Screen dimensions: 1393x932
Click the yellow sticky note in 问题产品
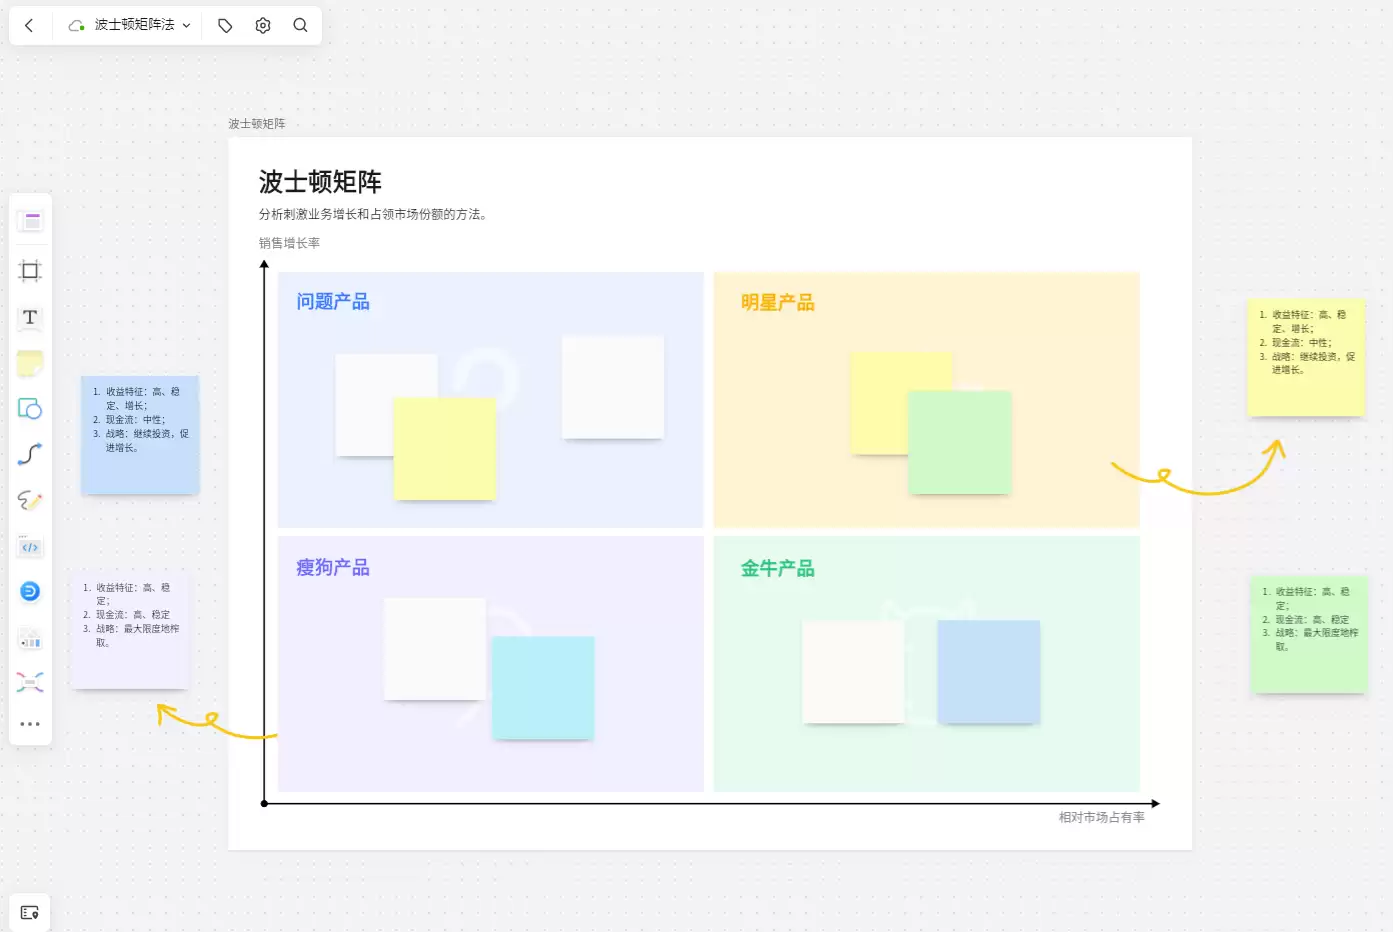[445, 449]
